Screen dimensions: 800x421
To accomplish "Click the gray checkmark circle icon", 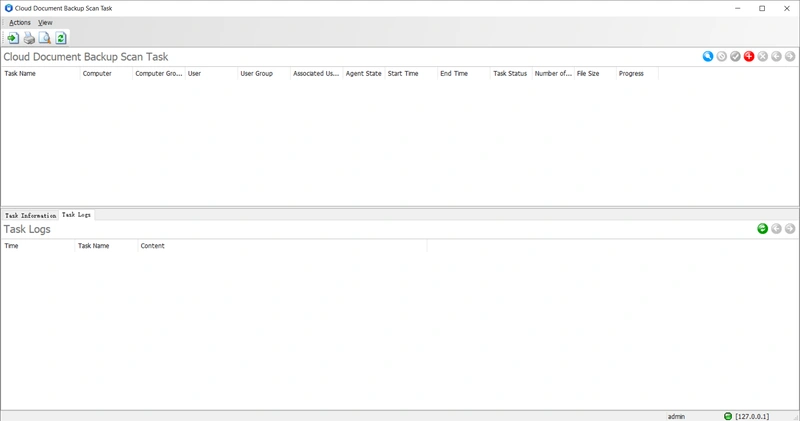I will tap(735, 56).
